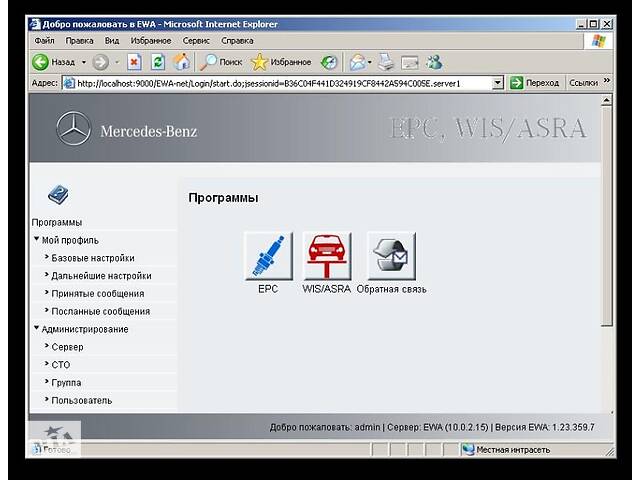Print the page with printer icon

pyautogui.click(x=386, y=62)
